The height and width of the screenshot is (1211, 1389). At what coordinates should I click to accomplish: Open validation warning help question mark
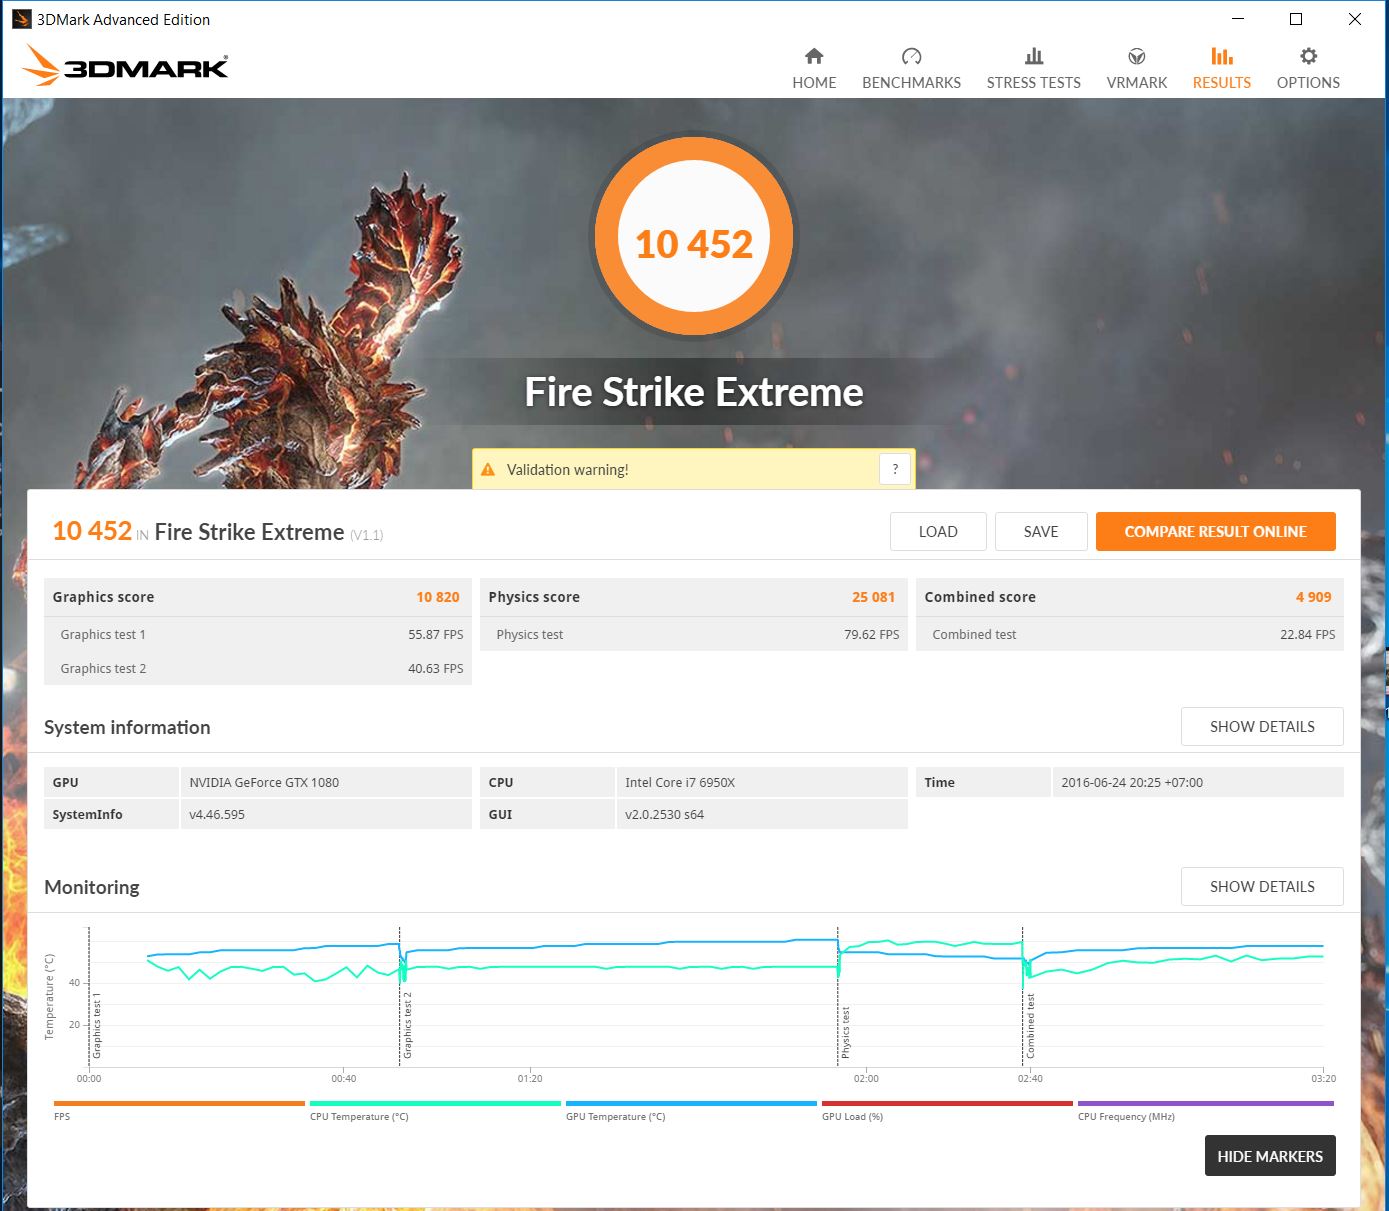895,469
